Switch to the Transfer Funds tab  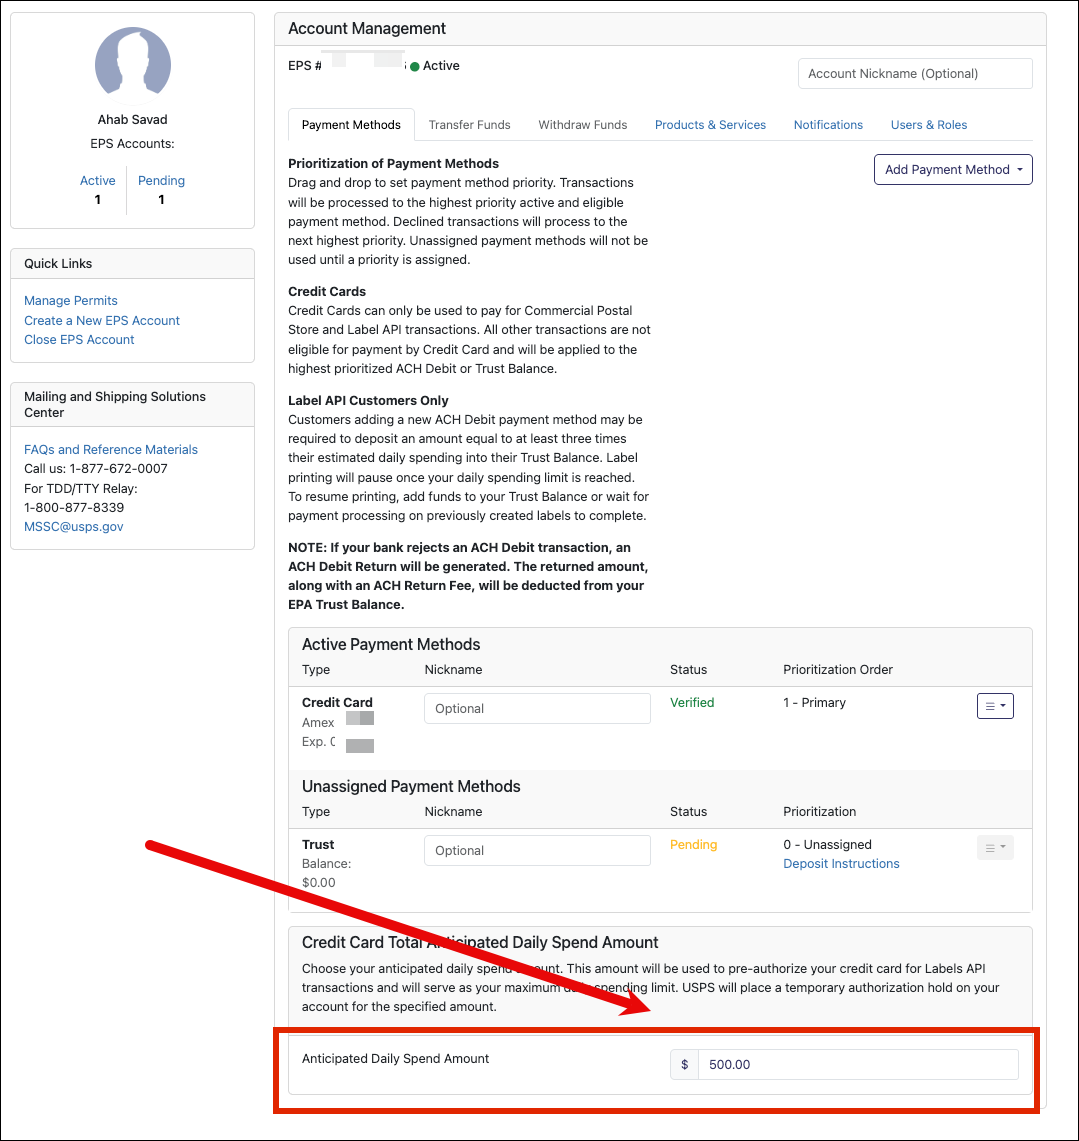[469, 125]
